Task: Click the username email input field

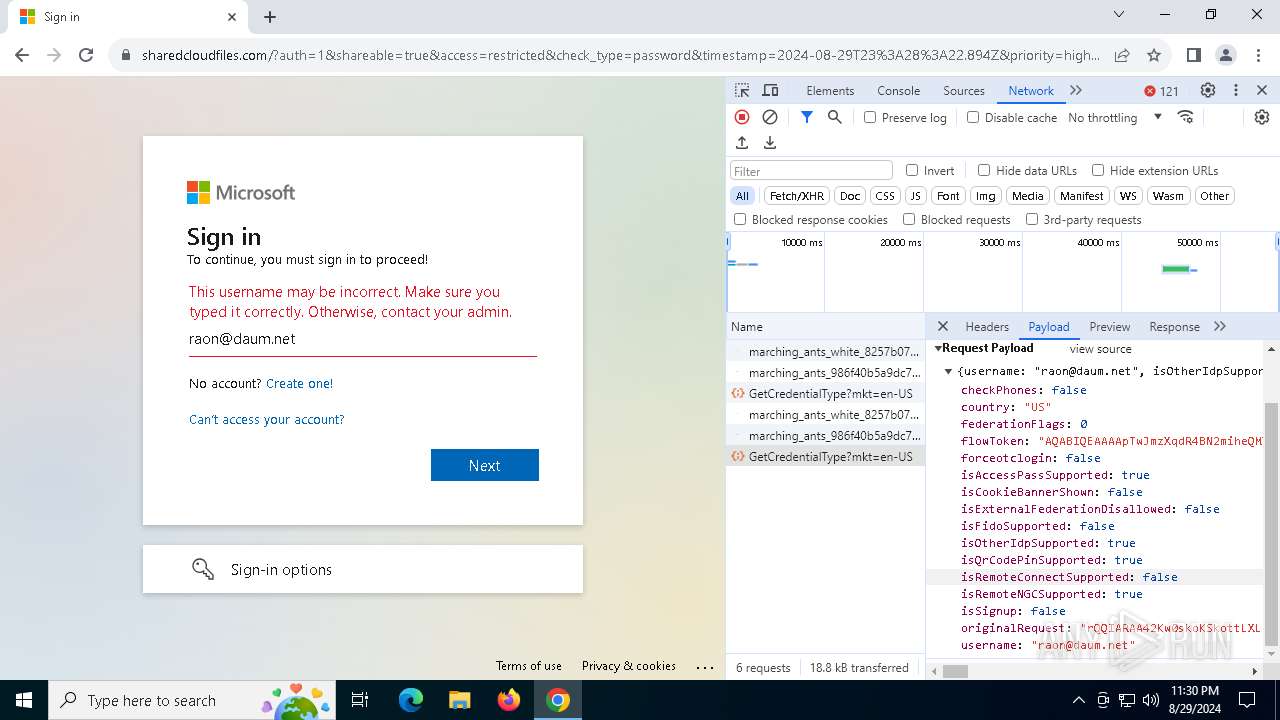Action: tap(363, 339)
